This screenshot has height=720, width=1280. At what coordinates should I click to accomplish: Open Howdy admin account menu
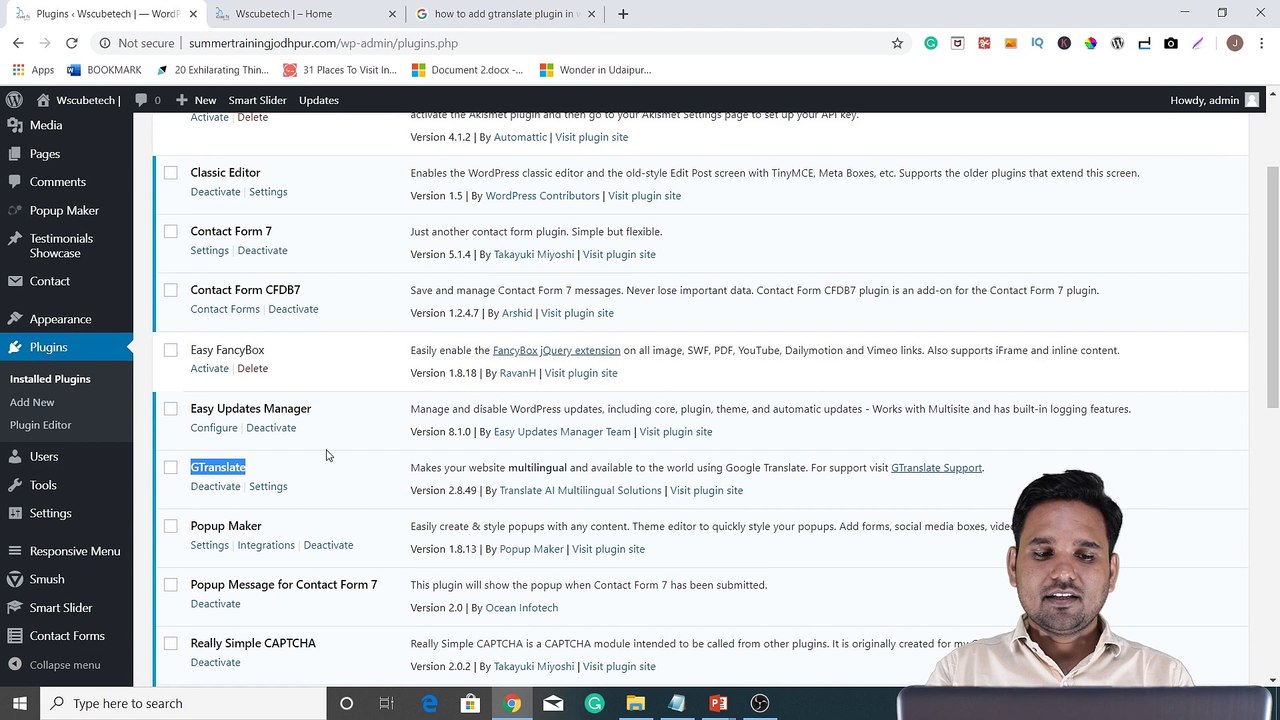point(1214,100)
